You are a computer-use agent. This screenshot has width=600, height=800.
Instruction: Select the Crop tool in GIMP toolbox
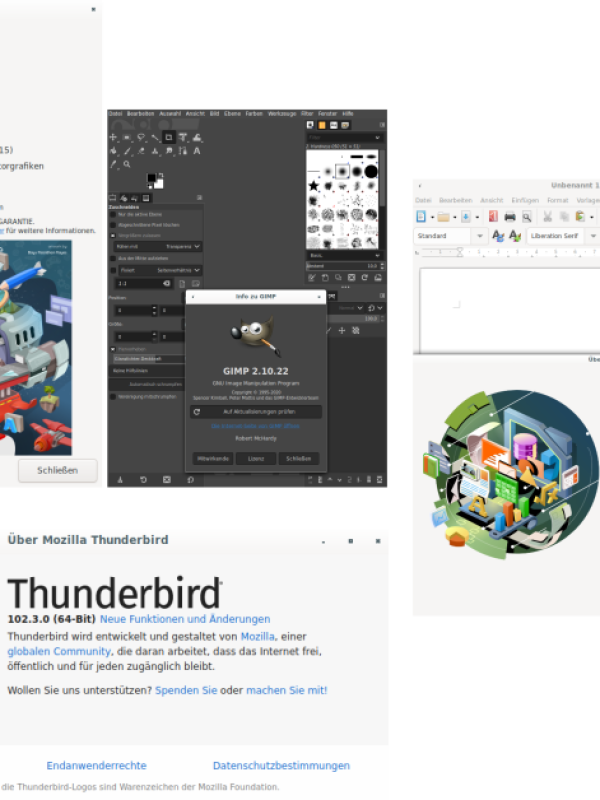click(168, 137)
